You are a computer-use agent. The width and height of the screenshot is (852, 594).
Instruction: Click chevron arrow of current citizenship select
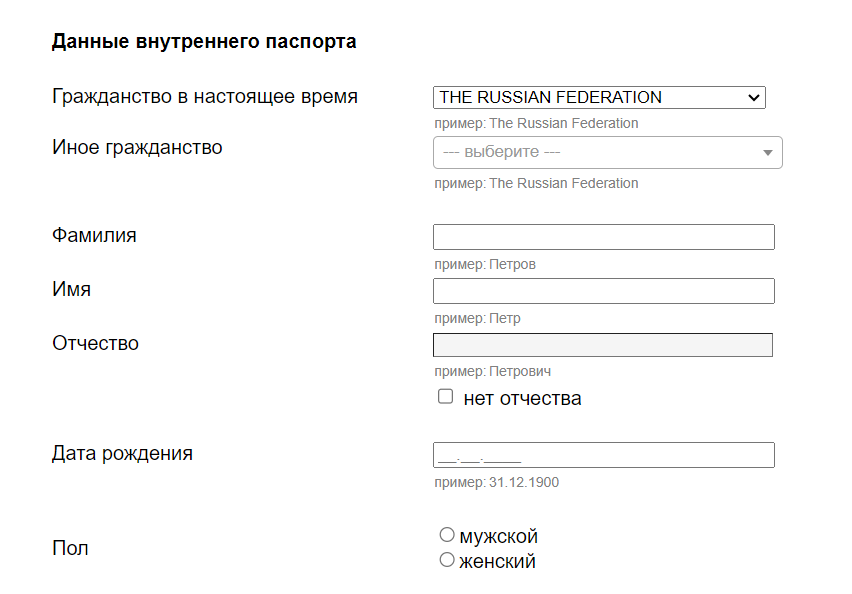click(753, 98)
